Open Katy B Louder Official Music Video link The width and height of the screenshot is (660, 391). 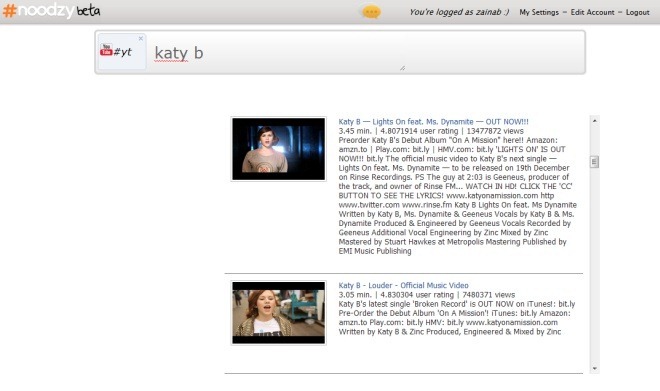coord(403,285)
